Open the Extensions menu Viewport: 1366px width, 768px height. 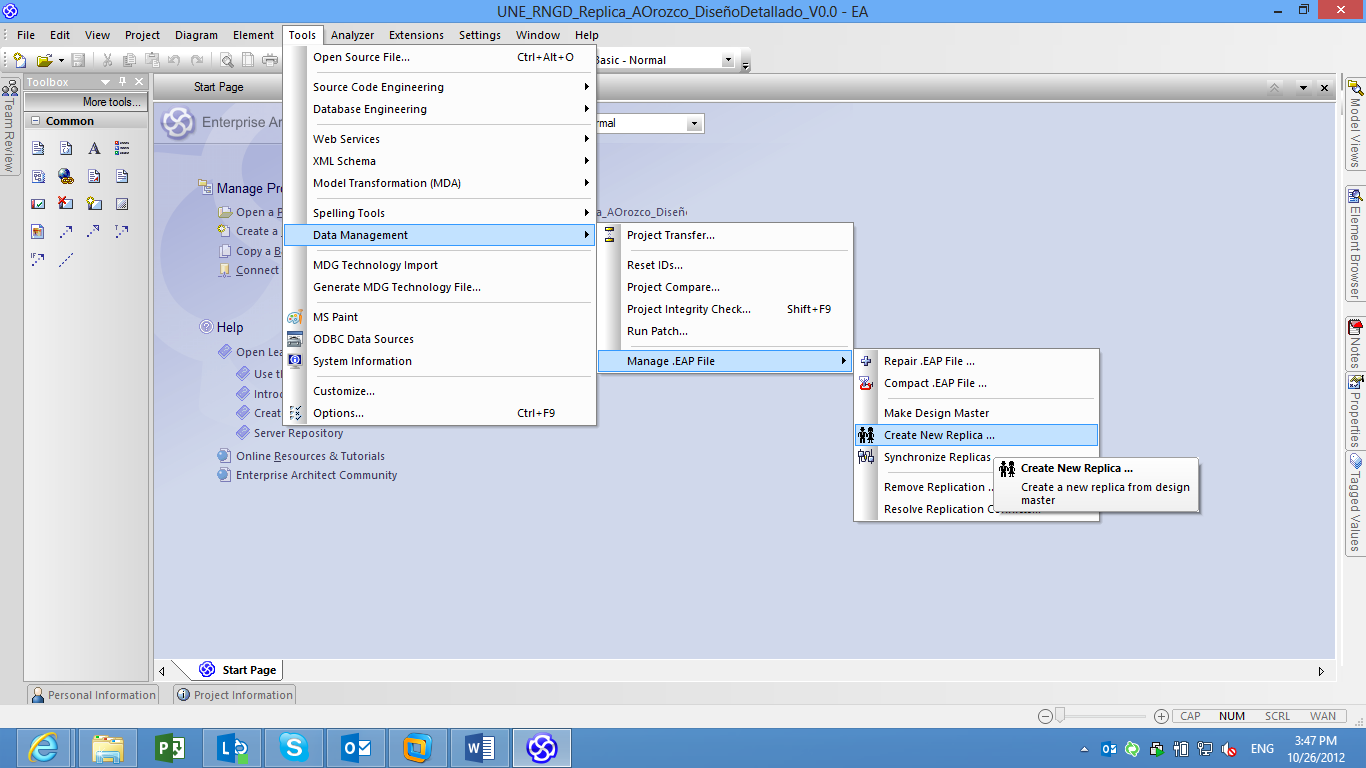click(416, 35)
